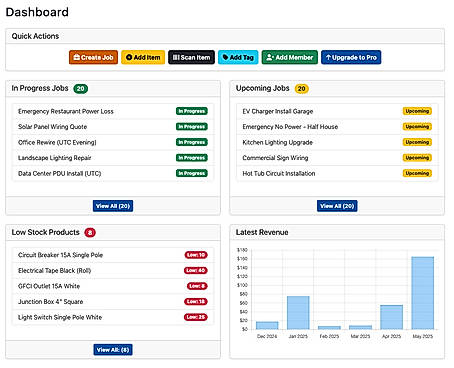Click the Jan 2025 revenue bar

298,313
